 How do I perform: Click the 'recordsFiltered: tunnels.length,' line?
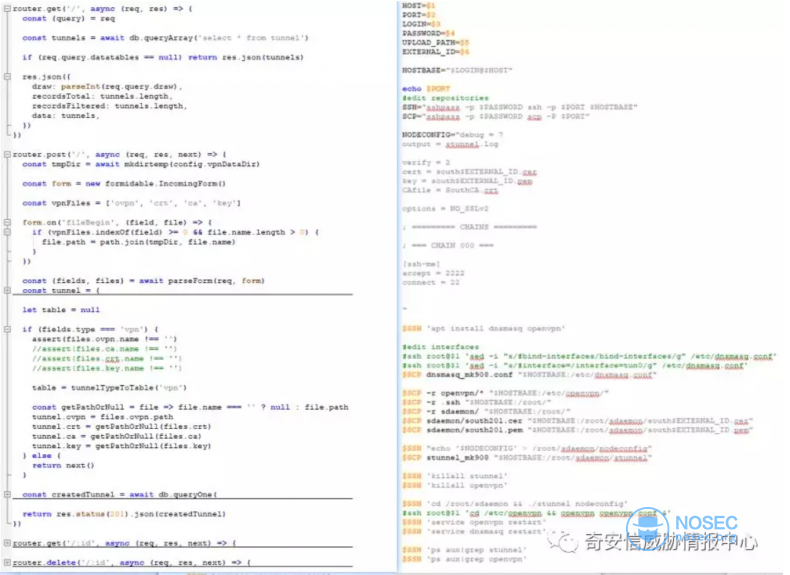click(x=109, y=106)
